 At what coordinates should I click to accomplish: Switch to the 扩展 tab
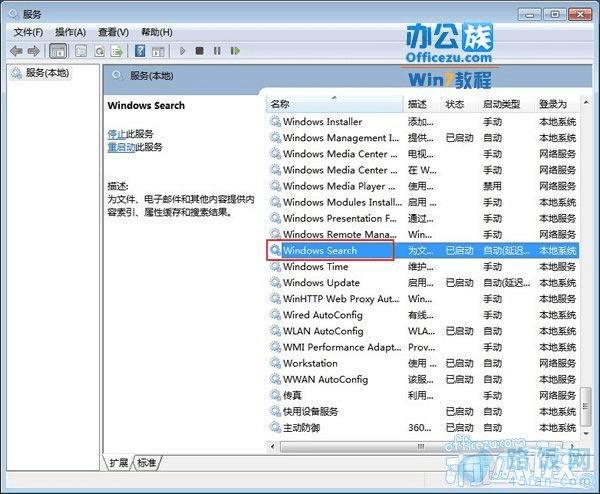[x=119, y=463]
